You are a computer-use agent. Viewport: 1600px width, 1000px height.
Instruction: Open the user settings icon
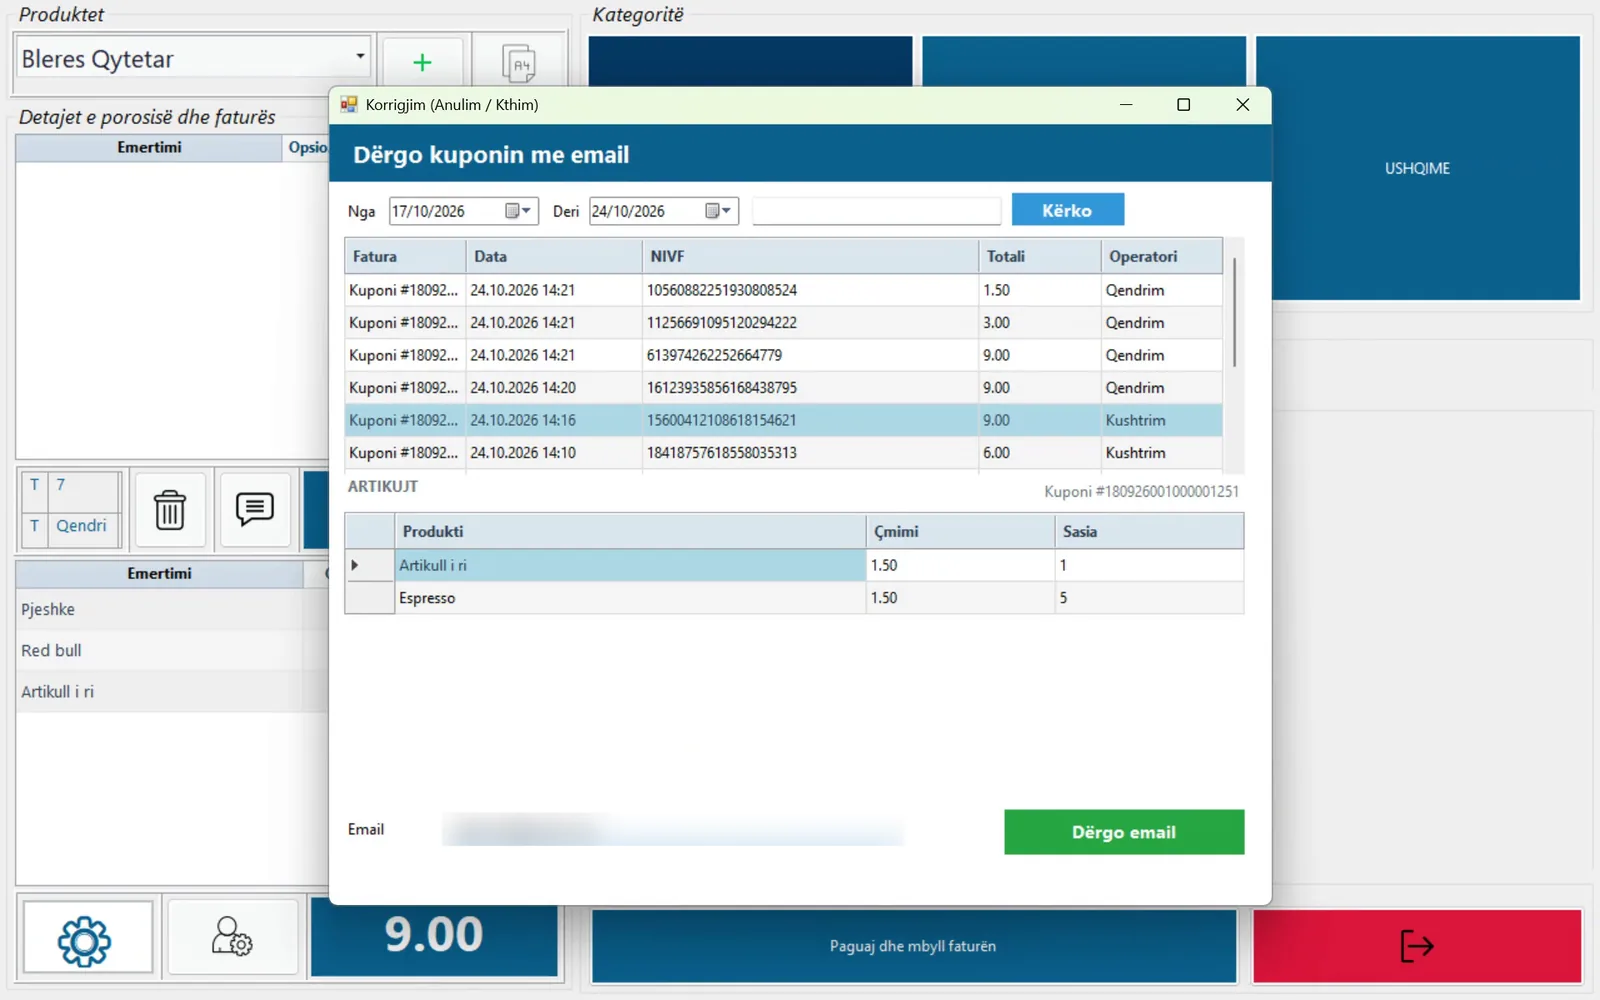(x=232, y=938)
